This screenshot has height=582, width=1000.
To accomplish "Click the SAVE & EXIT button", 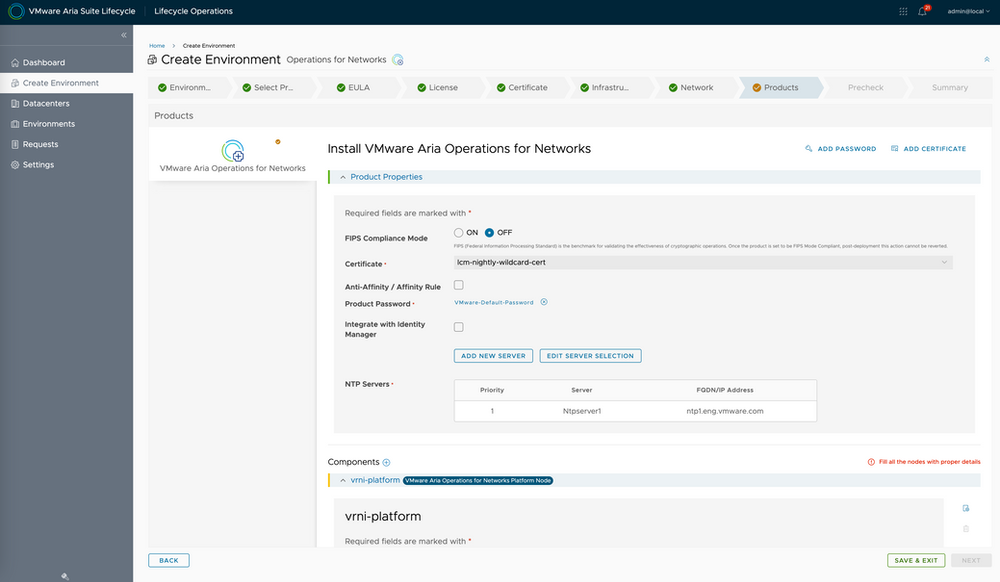I will 915,560.
